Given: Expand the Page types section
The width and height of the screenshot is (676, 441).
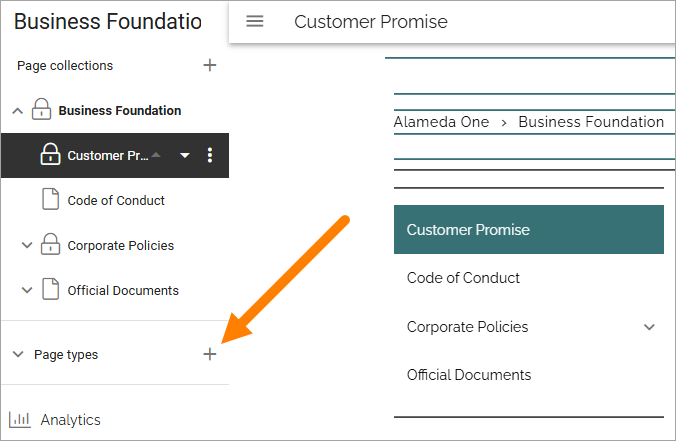Looking at the screenshot, I should point(18,354).
